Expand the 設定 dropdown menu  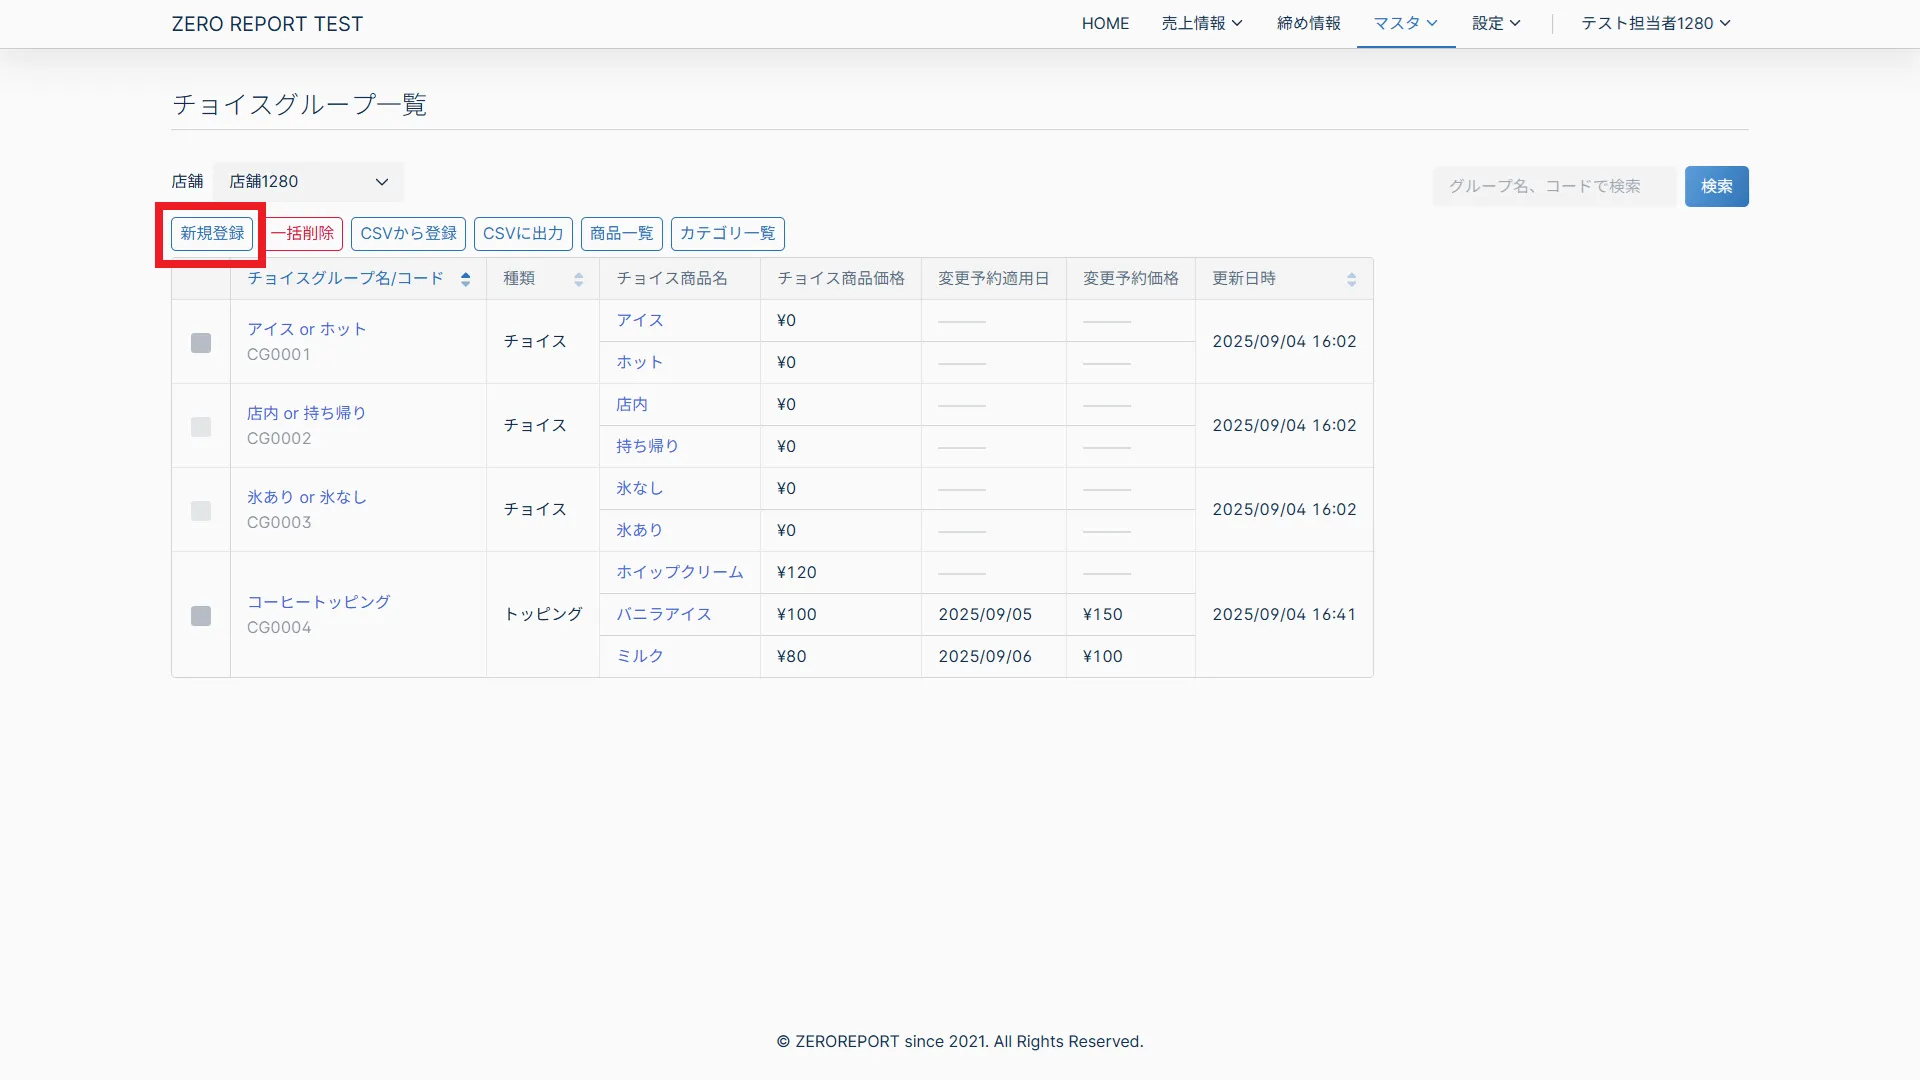tap(1495, 23)
